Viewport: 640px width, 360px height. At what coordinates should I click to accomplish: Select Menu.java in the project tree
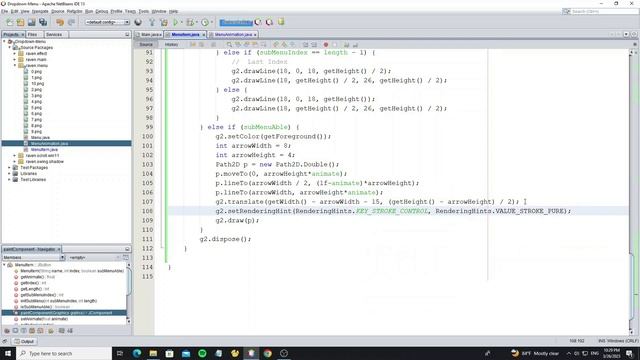pos(40,138)
